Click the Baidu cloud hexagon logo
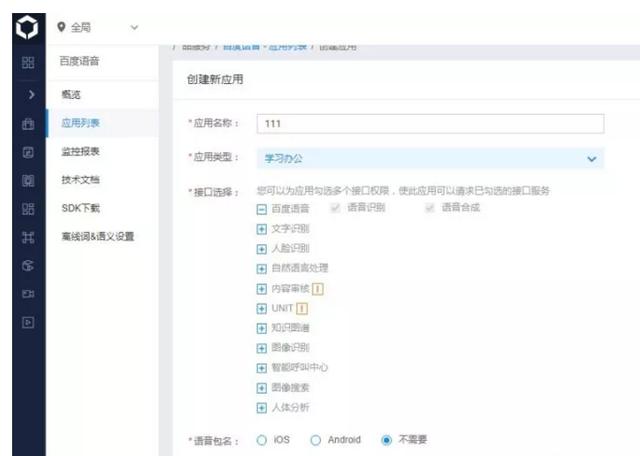This screenshot has height=456, width=640. 27,27
